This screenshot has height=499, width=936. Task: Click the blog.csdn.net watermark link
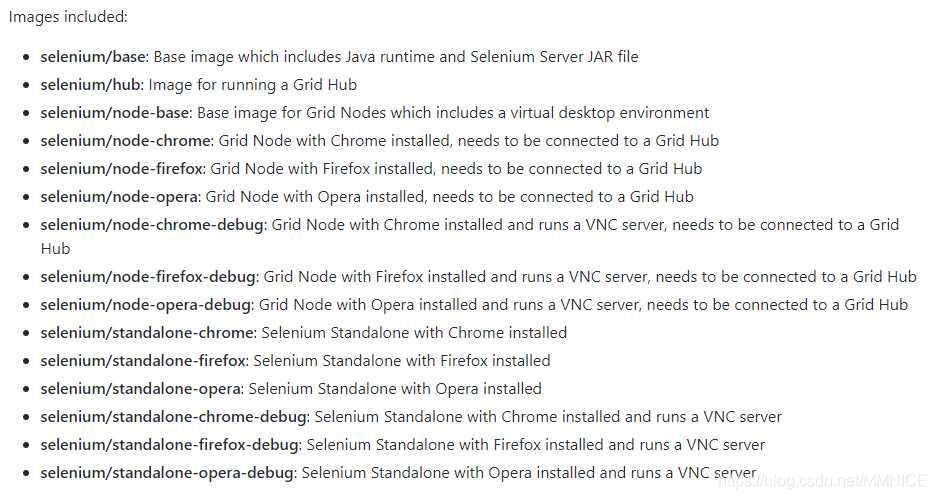824,481
